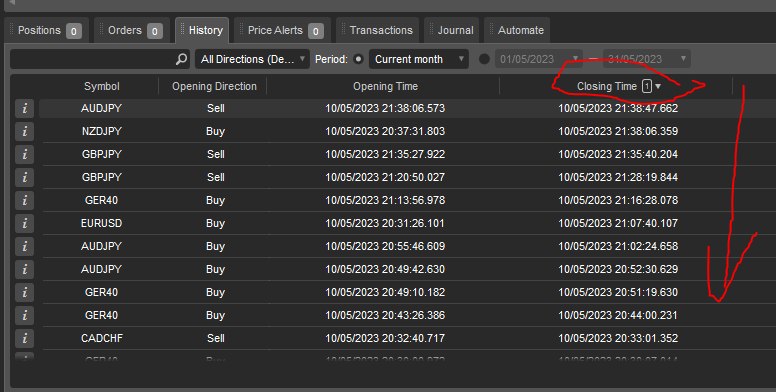The height and width of the screenshot is (392, 776).
Task: Open the Automate tab
Action: (x=517, y=31)
